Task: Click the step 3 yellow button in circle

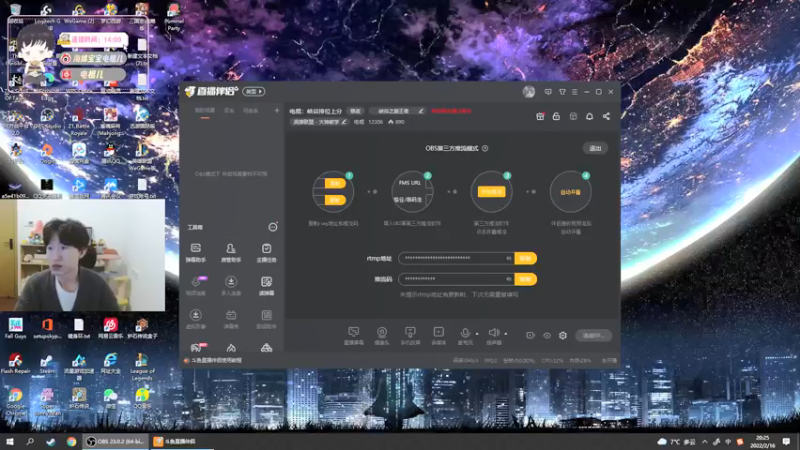Action: 491,191
